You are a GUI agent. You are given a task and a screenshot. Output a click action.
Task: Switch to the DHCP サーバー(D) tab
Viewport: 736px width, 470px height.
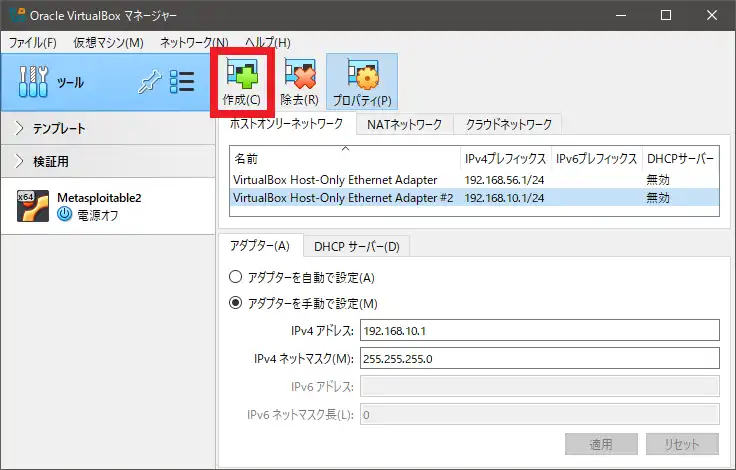[x=356, y=246]
